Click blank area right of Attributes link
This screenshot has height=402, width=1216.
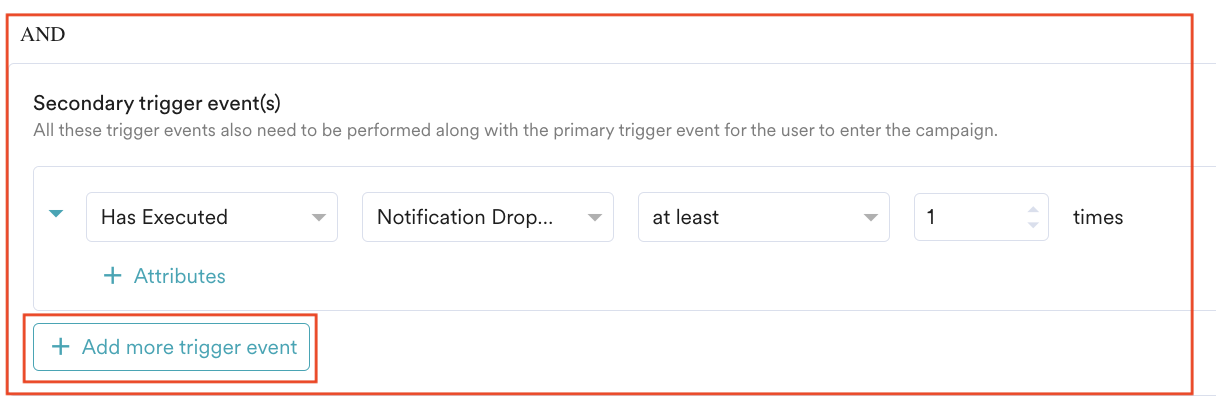click(x=600, y=276)
